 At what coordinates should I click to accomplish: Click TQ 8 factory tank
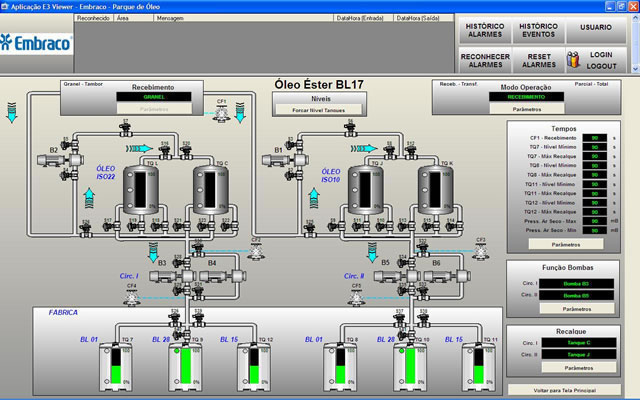[x=340, y=367]
